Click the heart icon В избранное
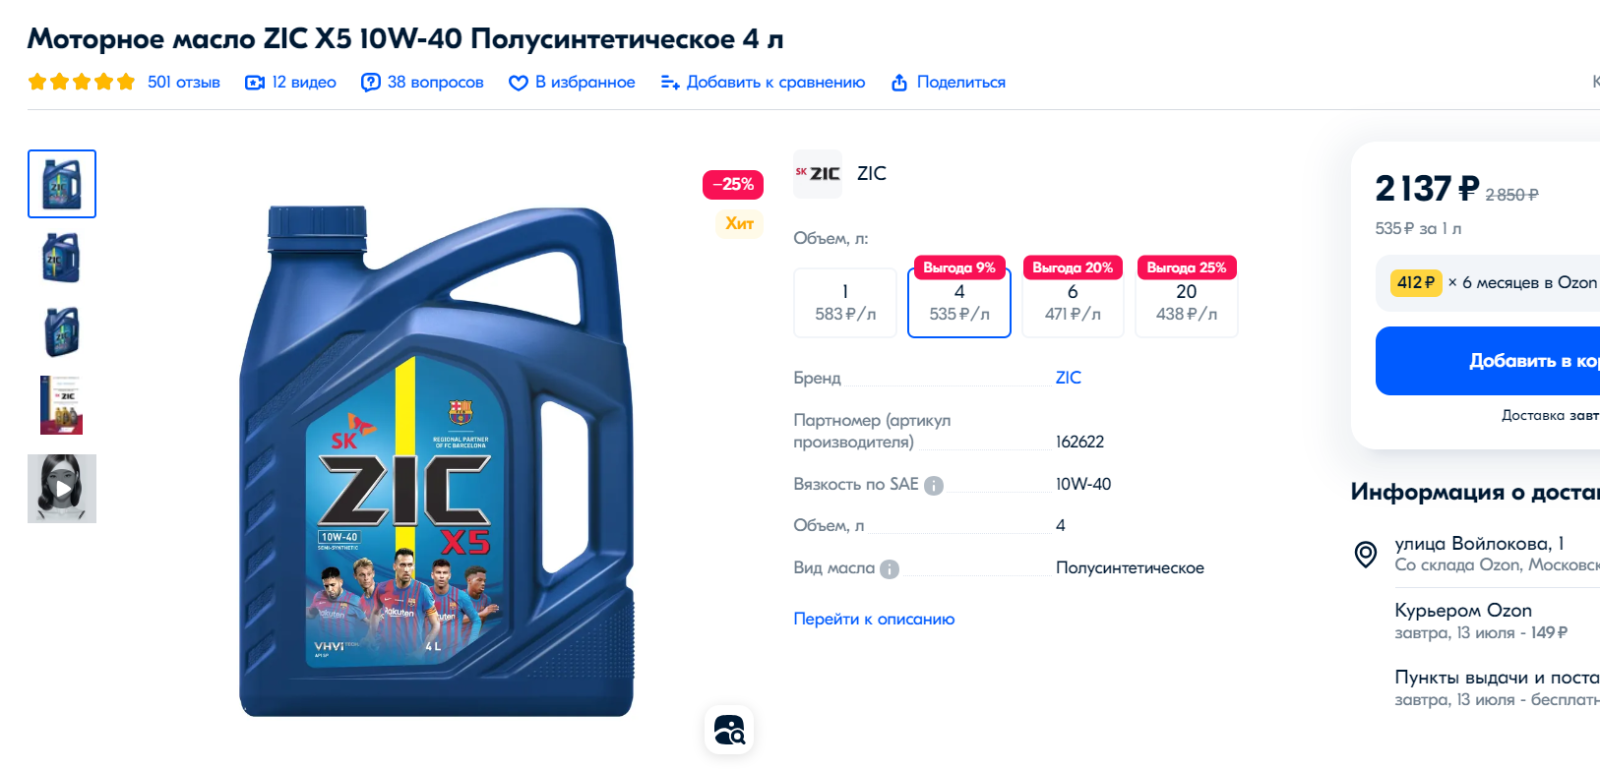This screenshot has height=770, width=1600. pos(518,83)
